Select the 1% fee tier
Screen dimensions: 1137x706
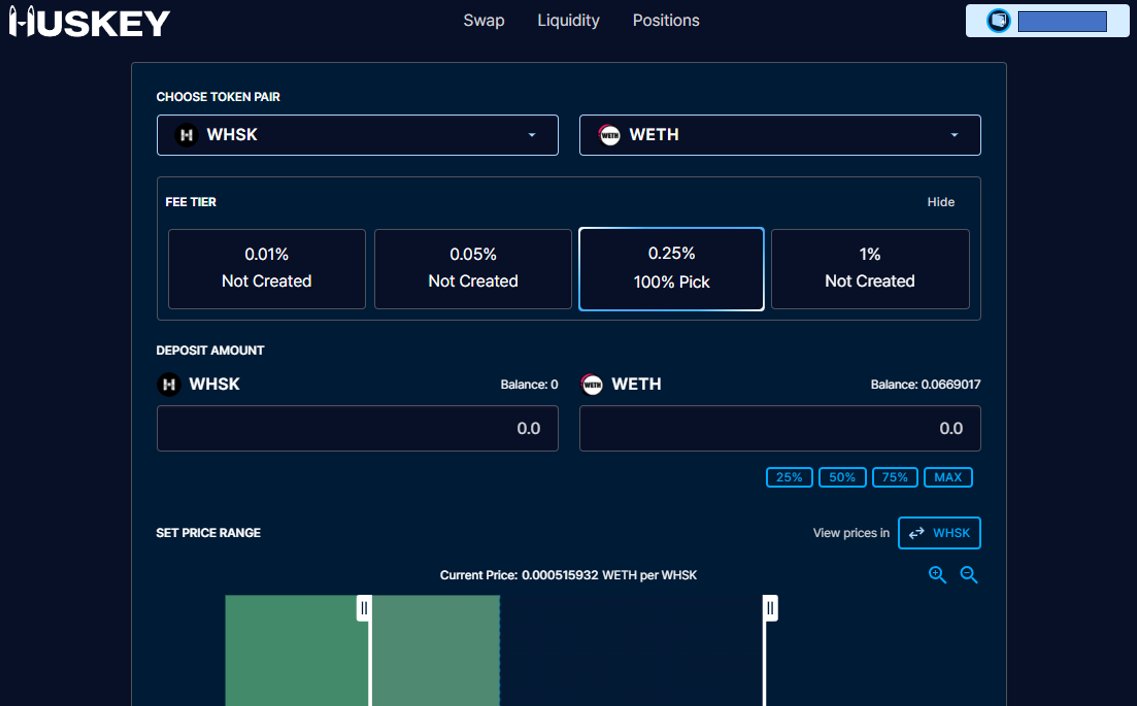click(869, 268)
